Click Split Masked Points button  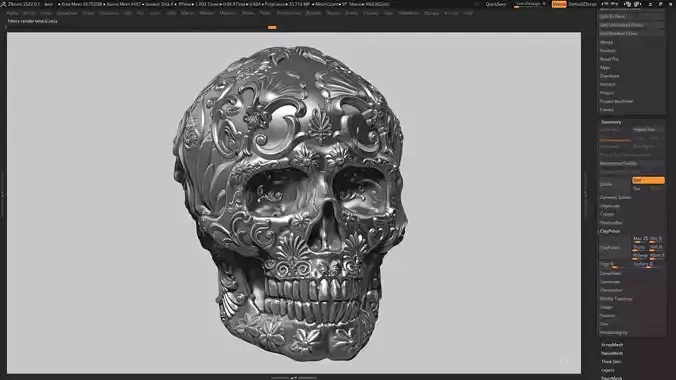(632, 33)
